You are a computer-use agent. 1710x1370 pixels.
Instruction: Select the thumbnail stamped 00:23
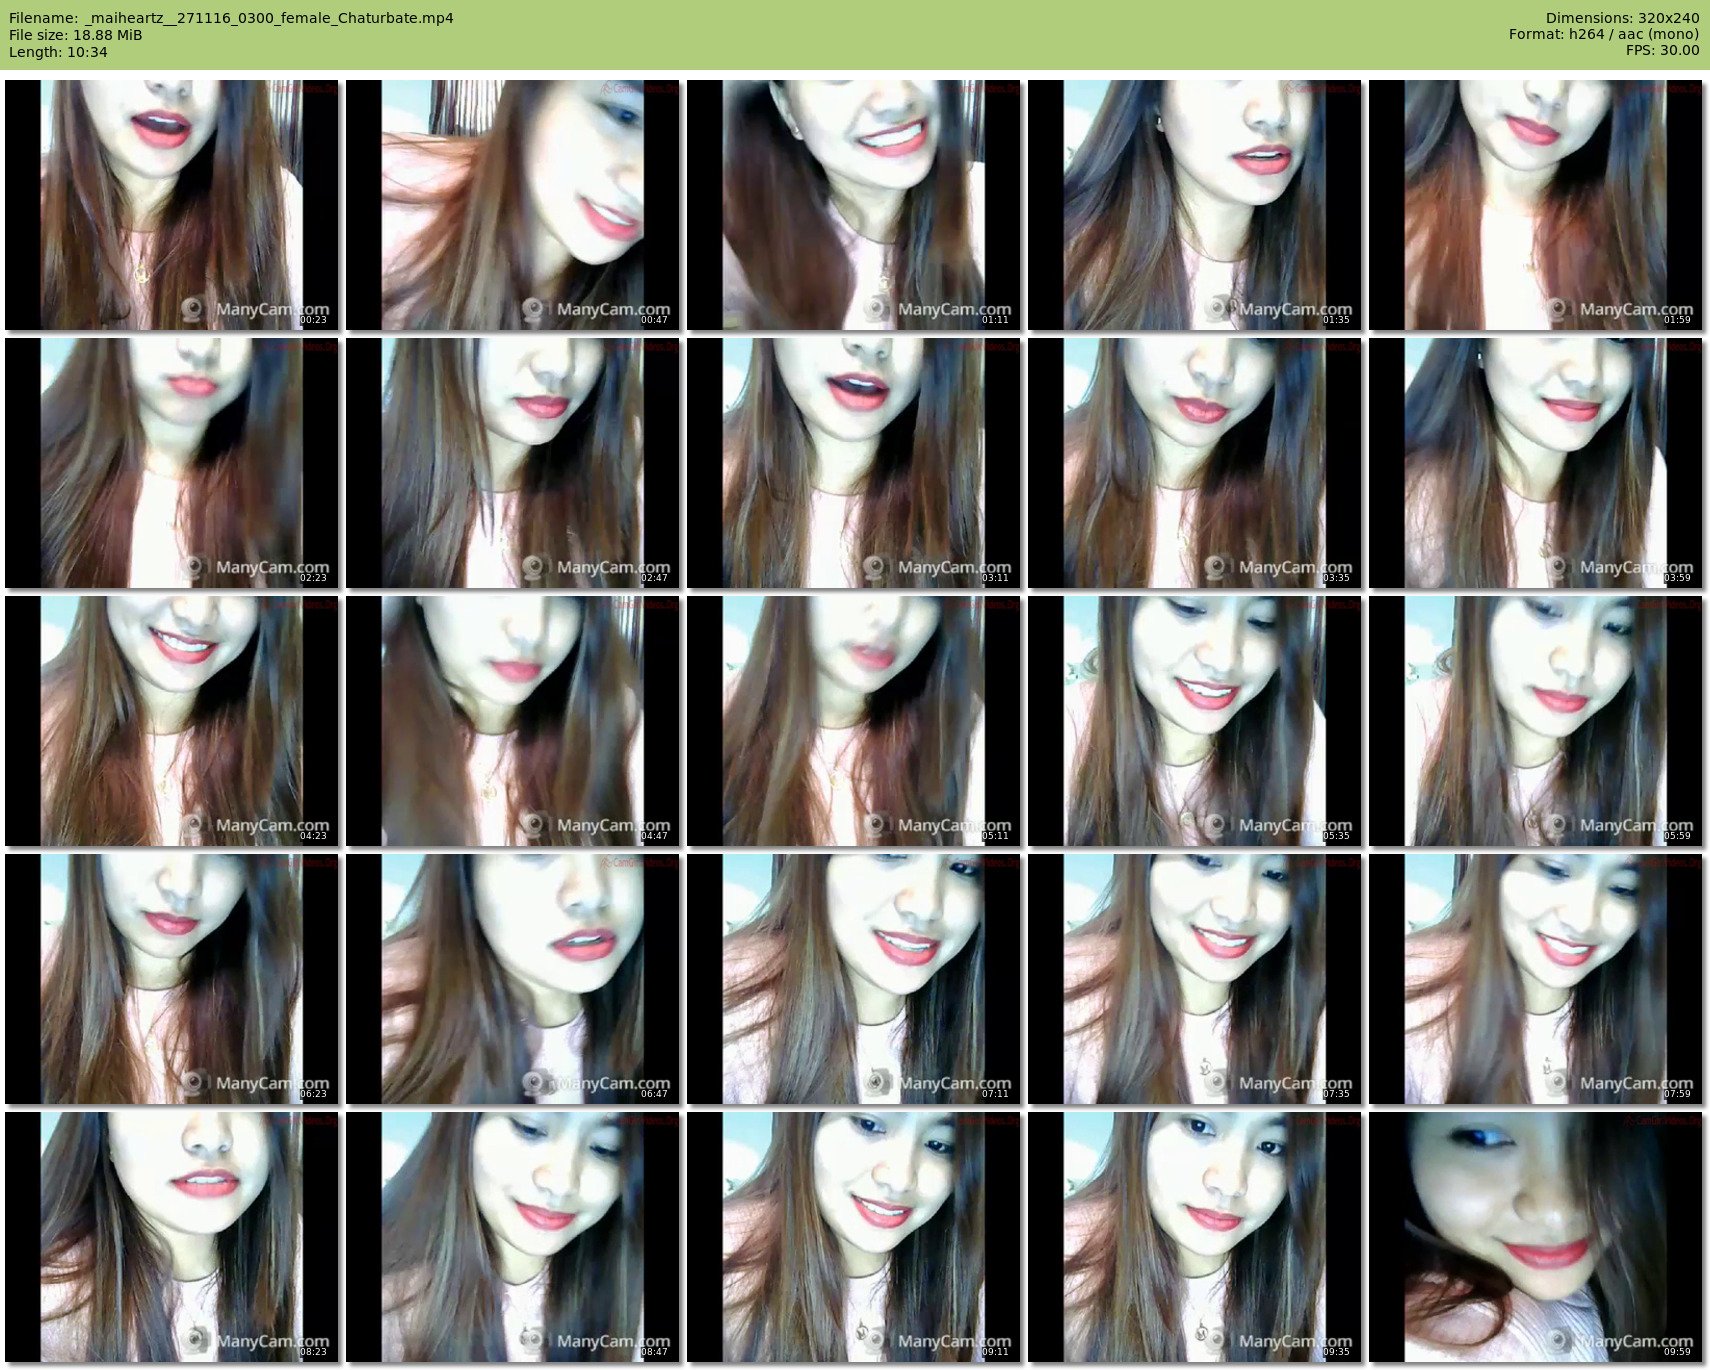pos(172,205)
